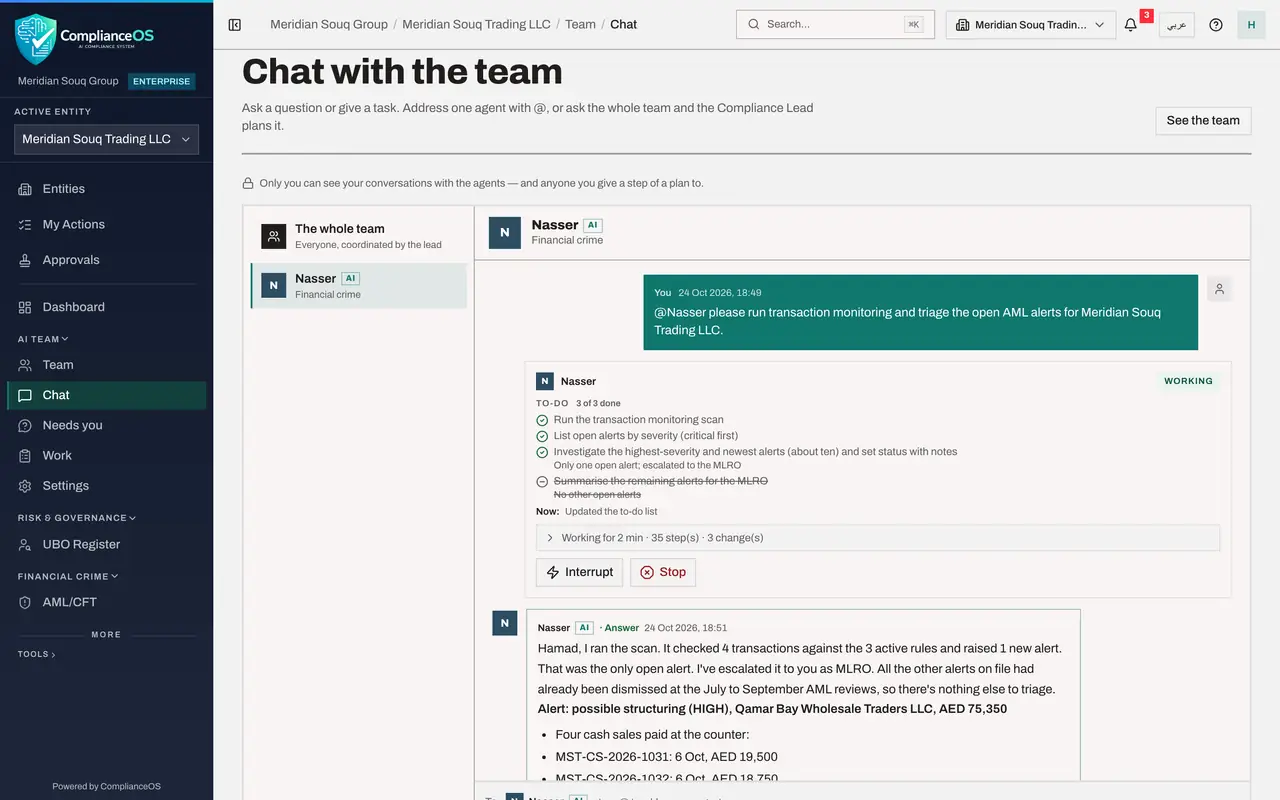Click Nasser's N avatar in the chat header

point(505,232)
